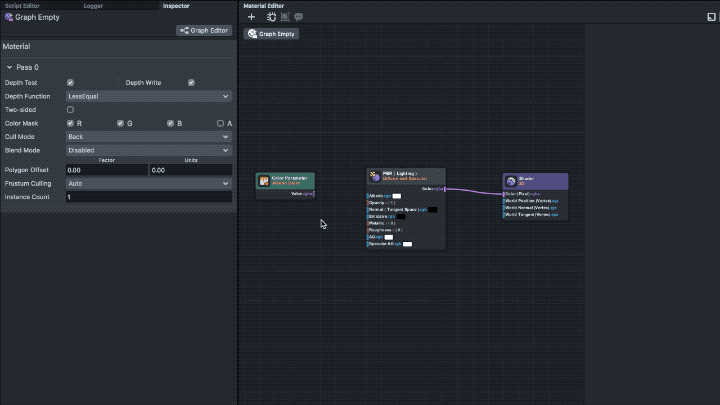720x405 pixels.
Task: Click the frame icon in Material Editor toolbar
Action: 285,17
